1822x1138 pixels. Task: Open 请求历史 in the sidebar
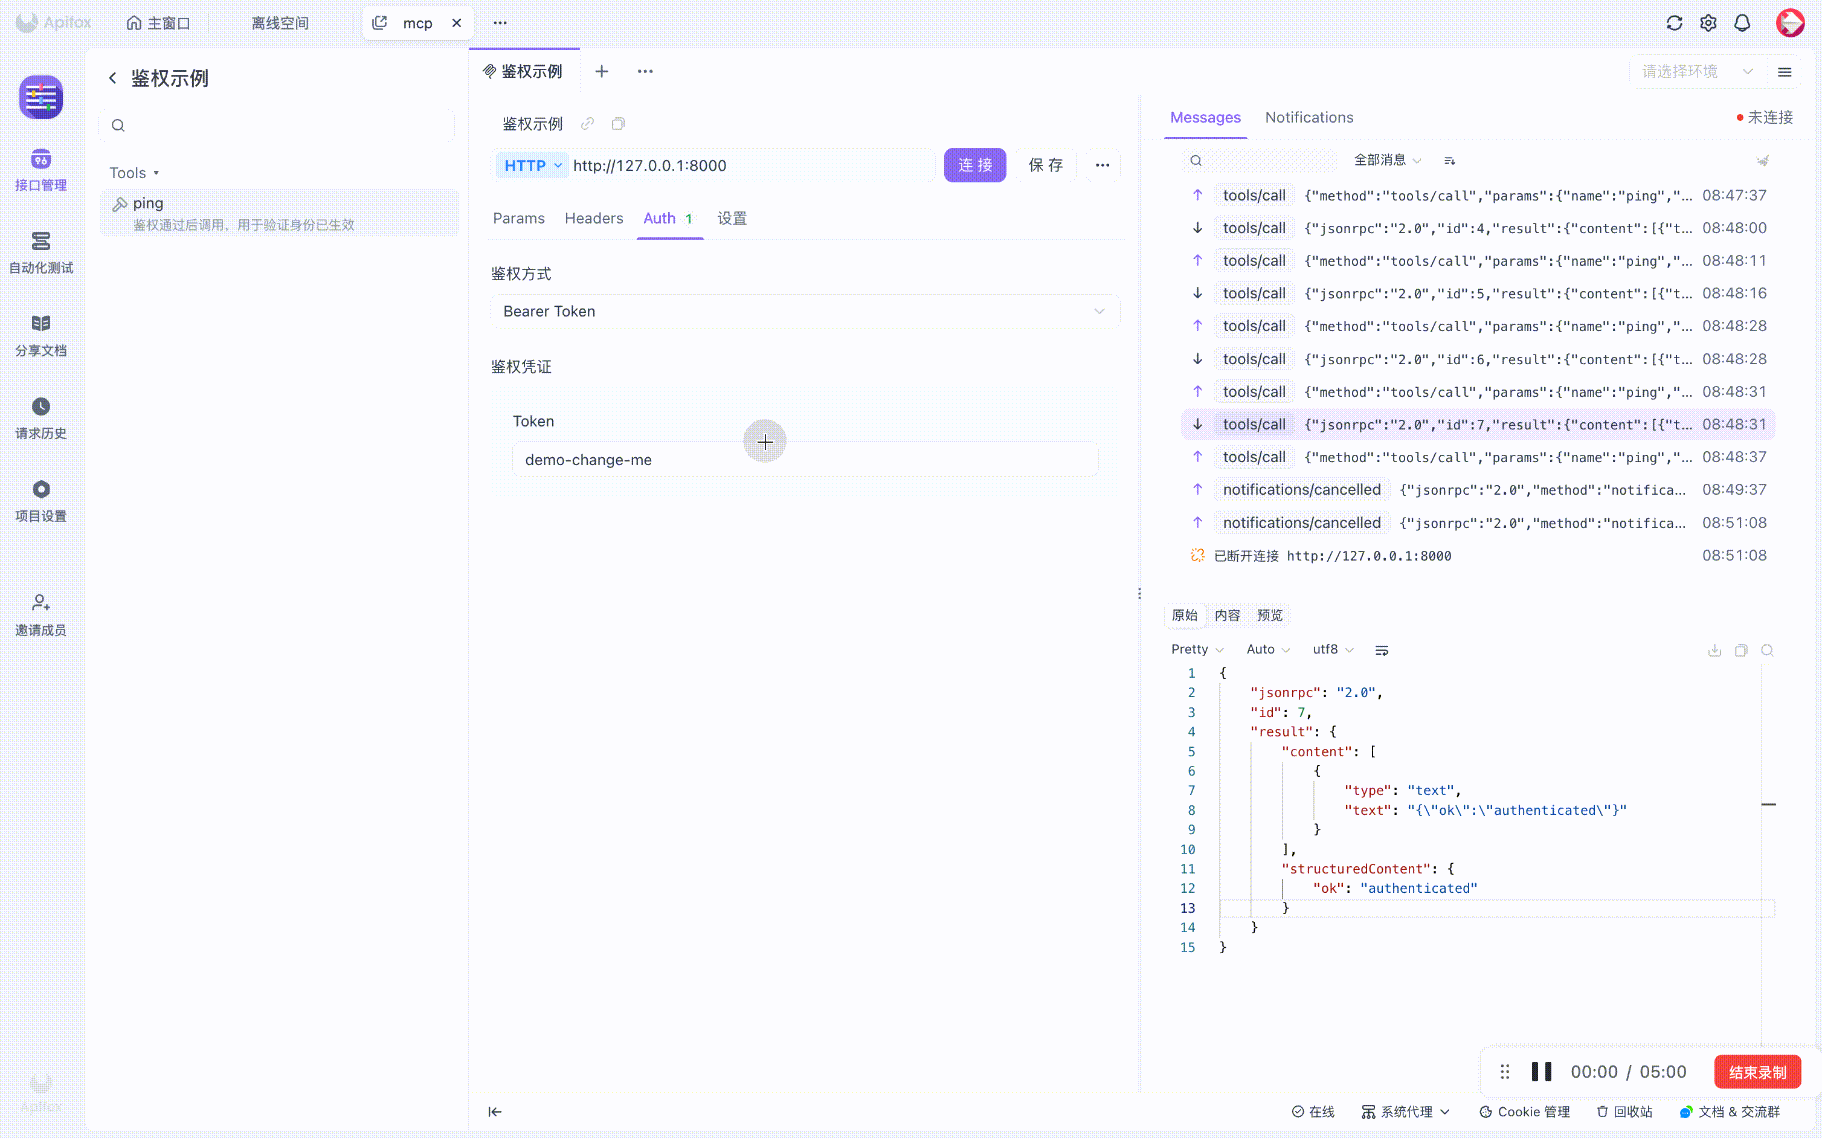pyautogui.click(x=41, y=419)
